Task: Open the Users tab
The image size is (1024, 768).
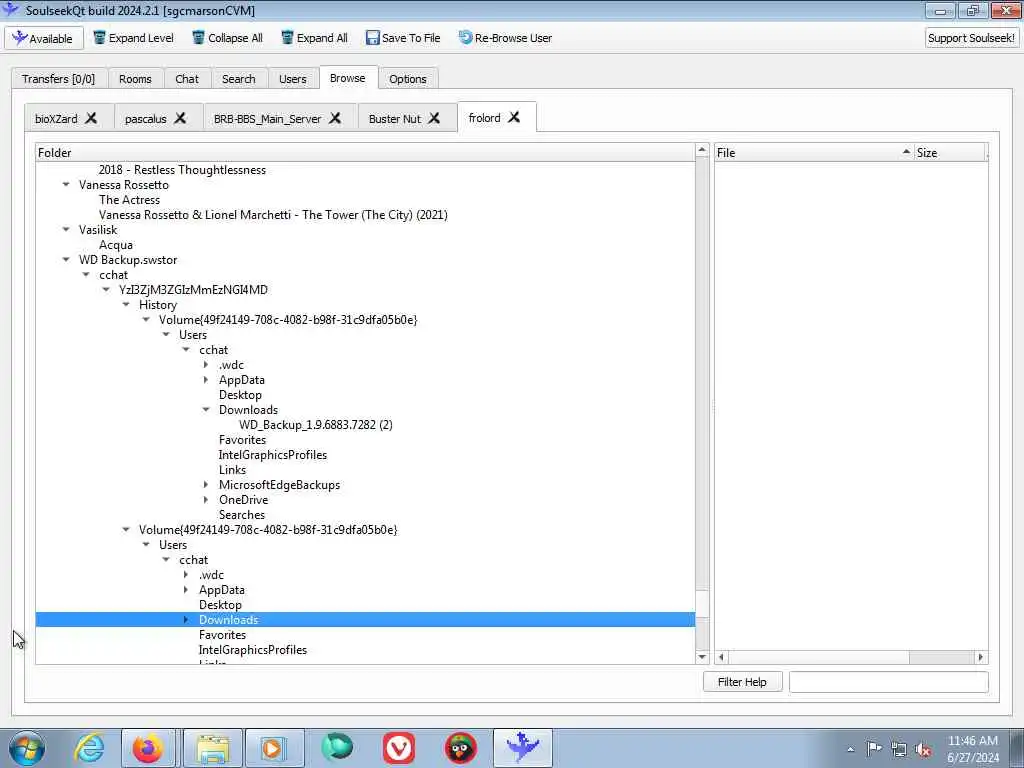Action: point(293,79)
